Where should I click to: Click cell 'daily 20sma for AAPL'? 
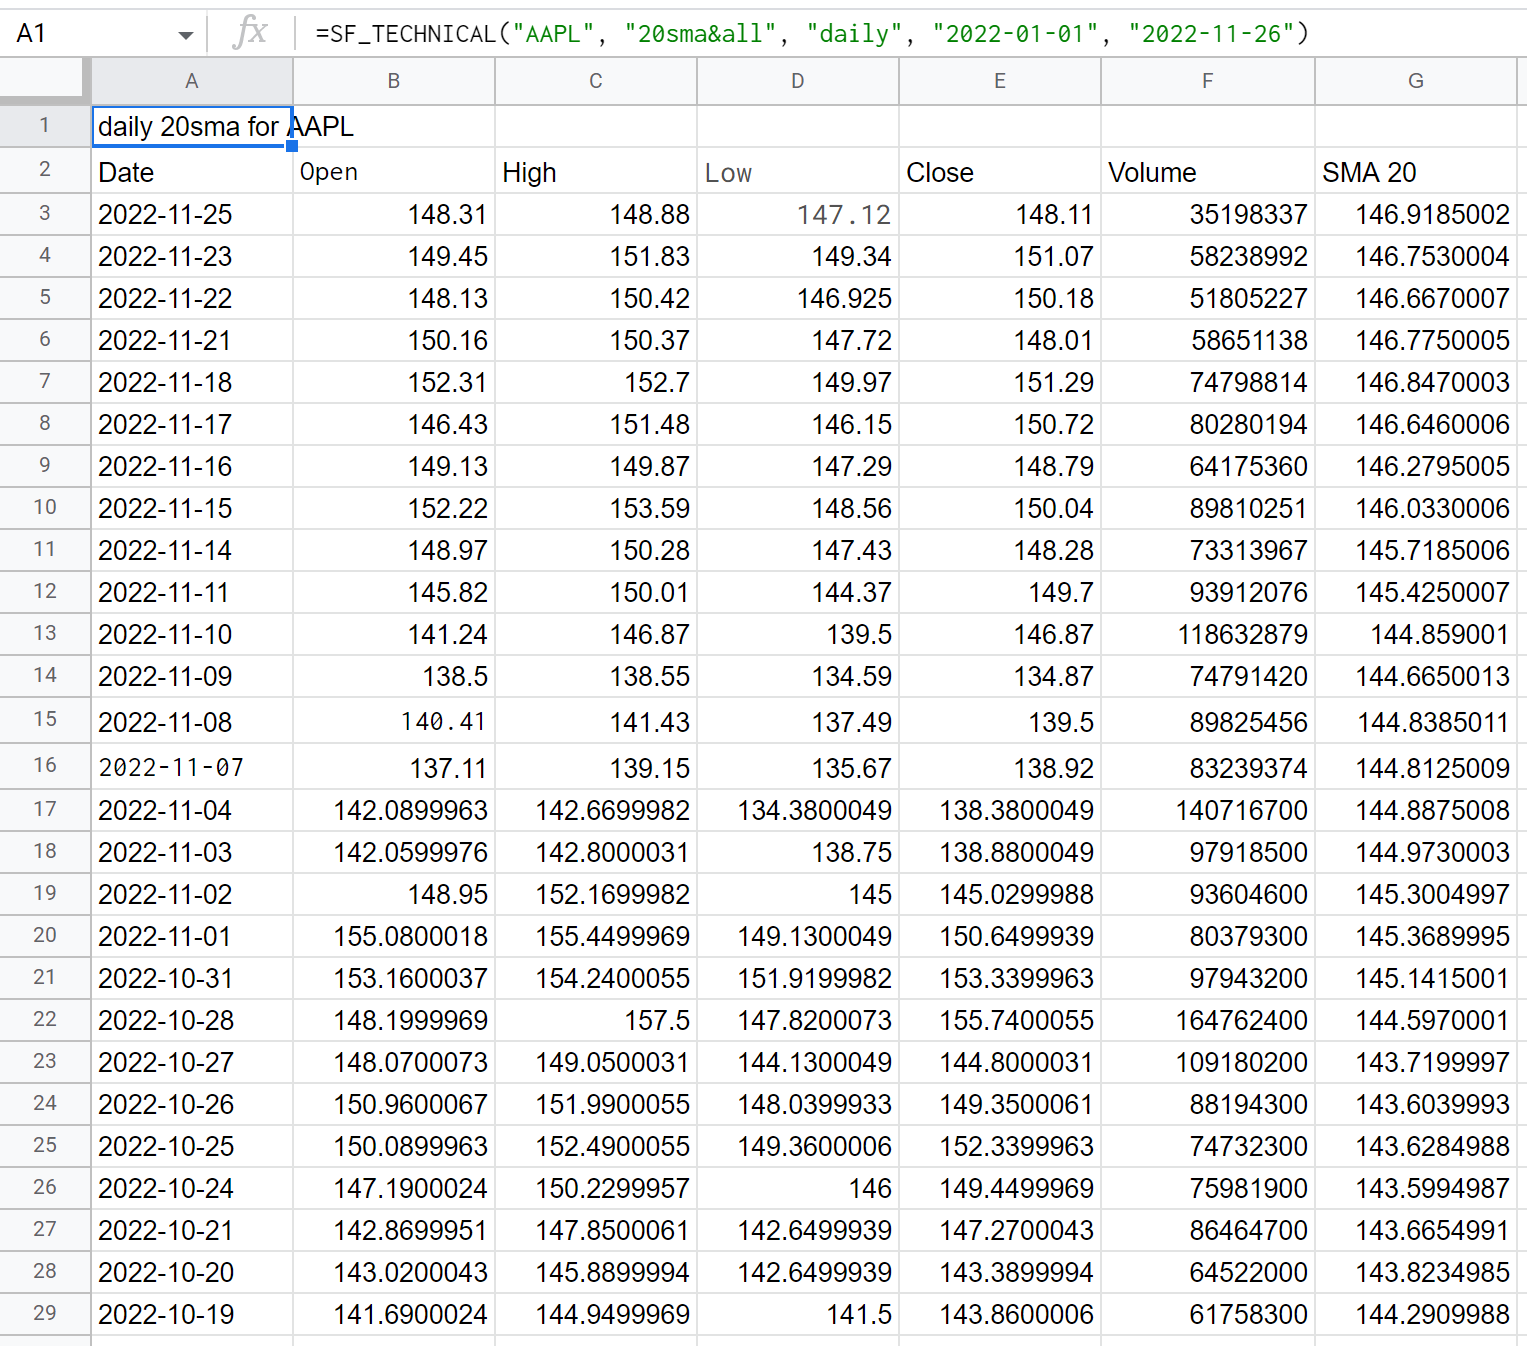click(192, 127)
